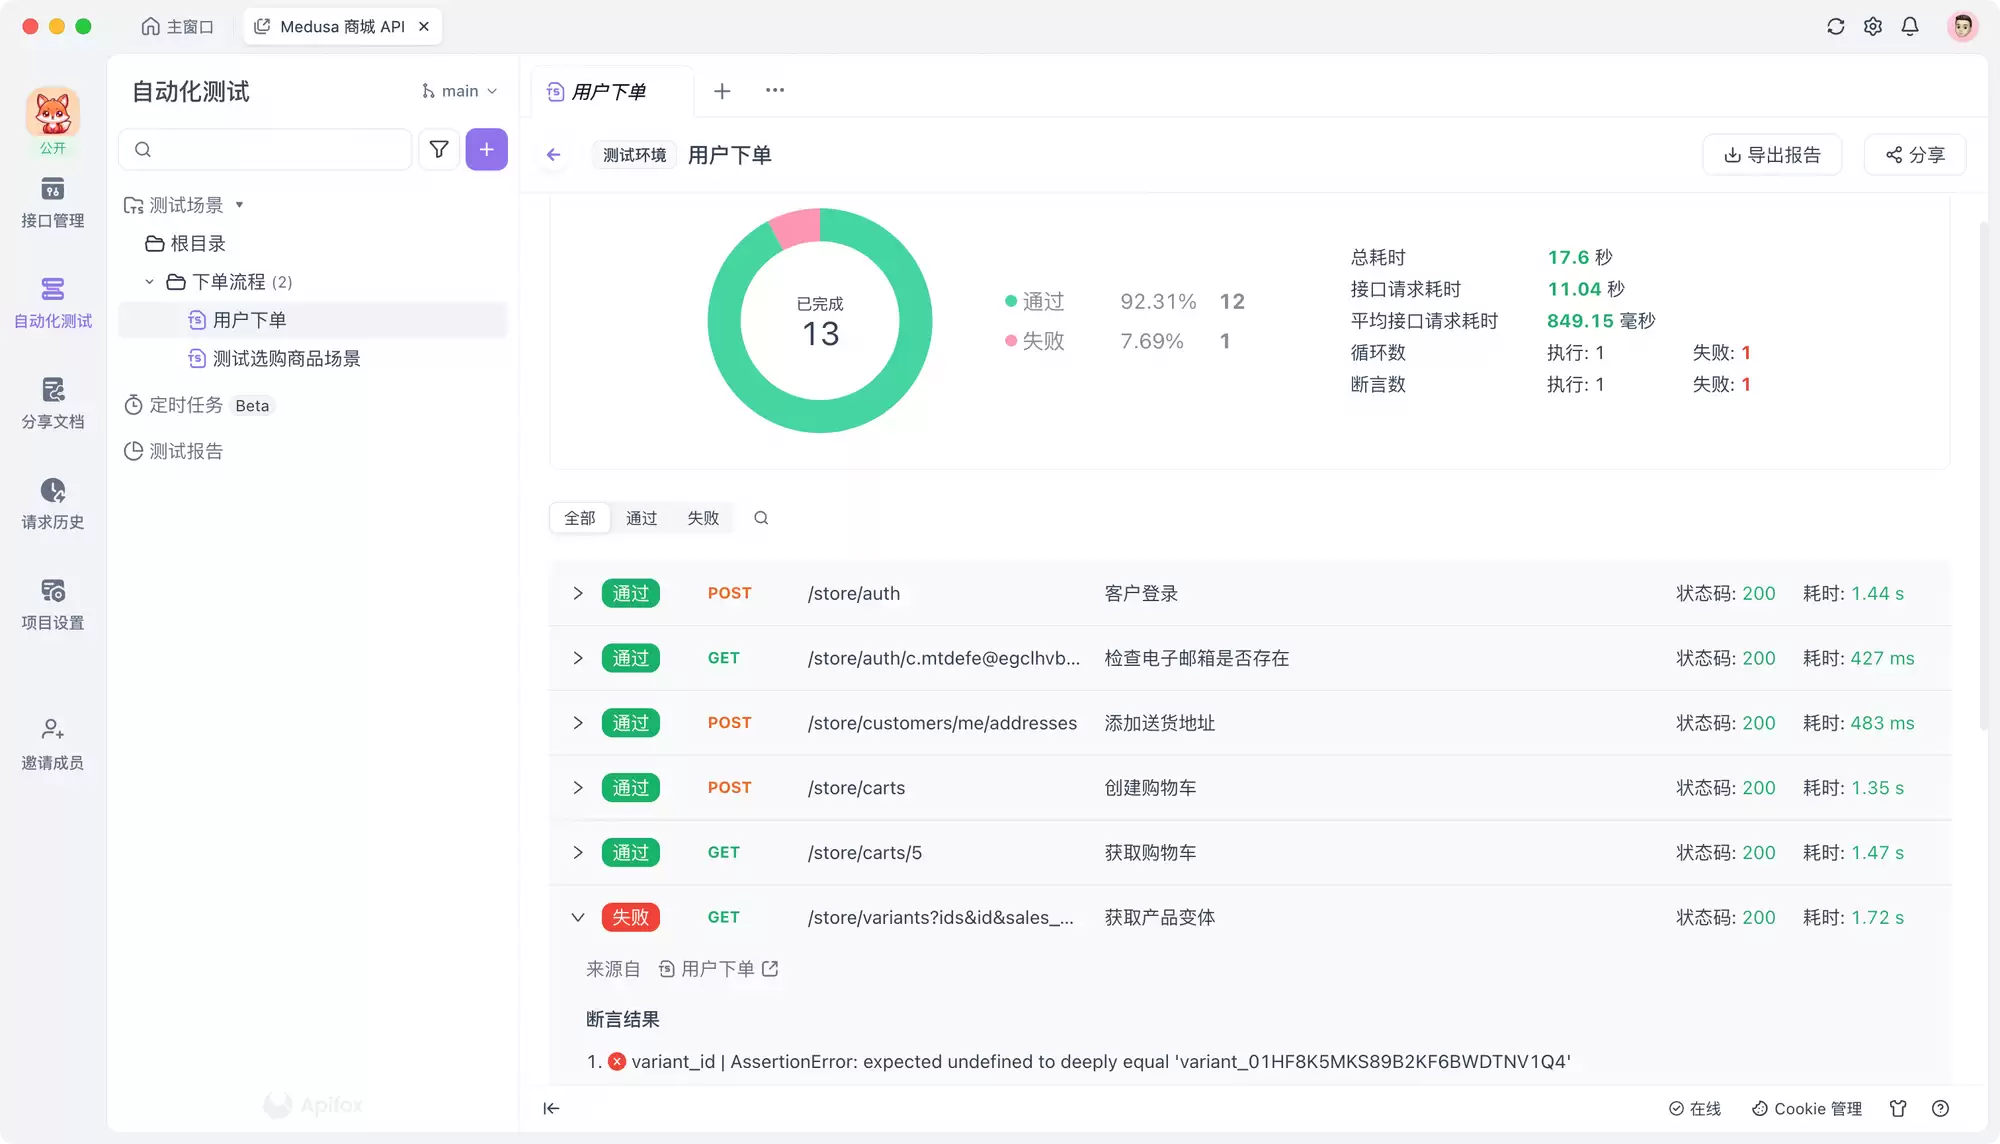Filter results to 通过
Image resolution: width=2000 pixels, height=1144 pixels.
click(641, 518)
